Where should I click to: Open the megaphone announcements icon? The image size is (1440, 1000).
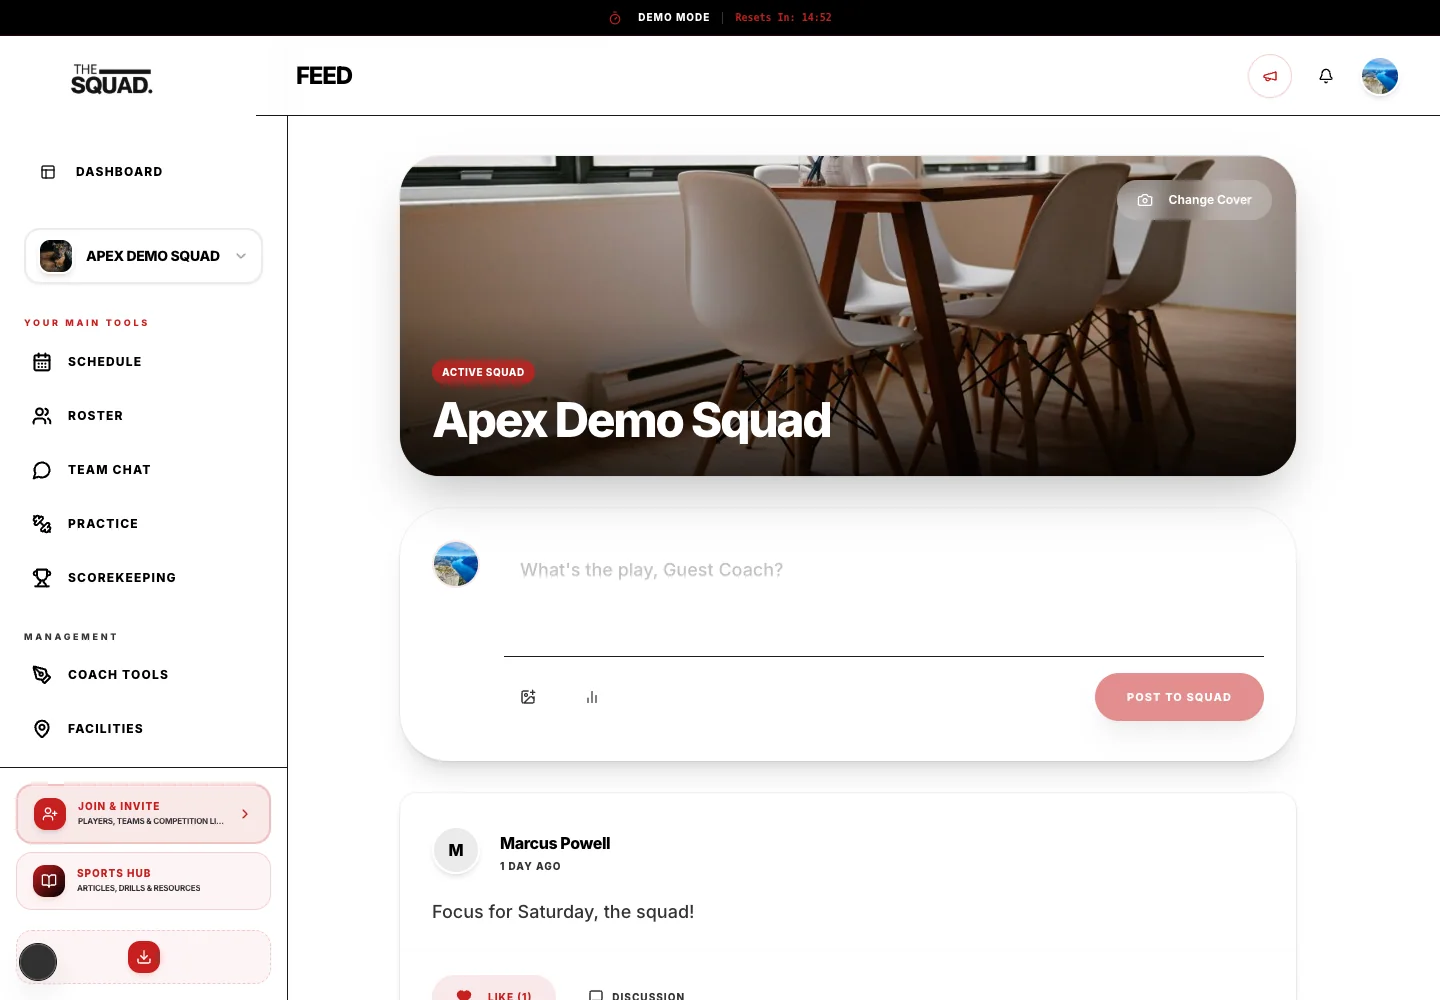coord(1270,76)
